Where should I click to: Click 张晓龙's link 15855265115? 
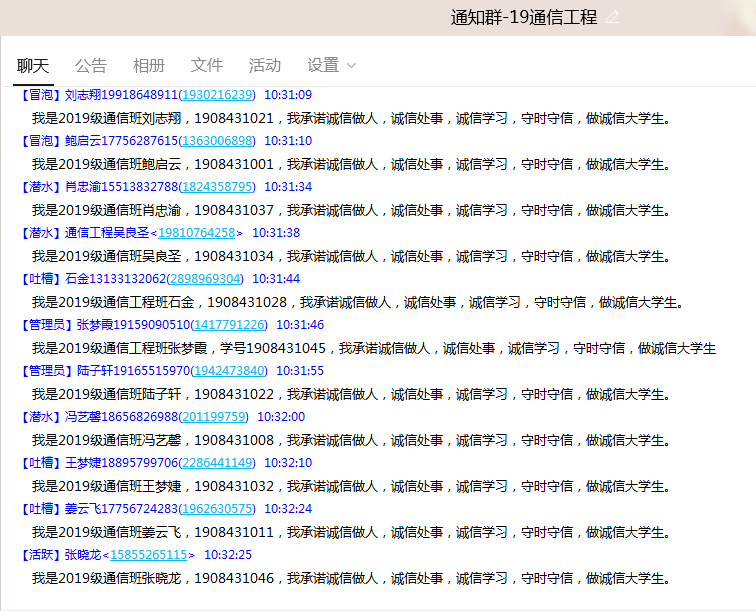pos(149,555)
